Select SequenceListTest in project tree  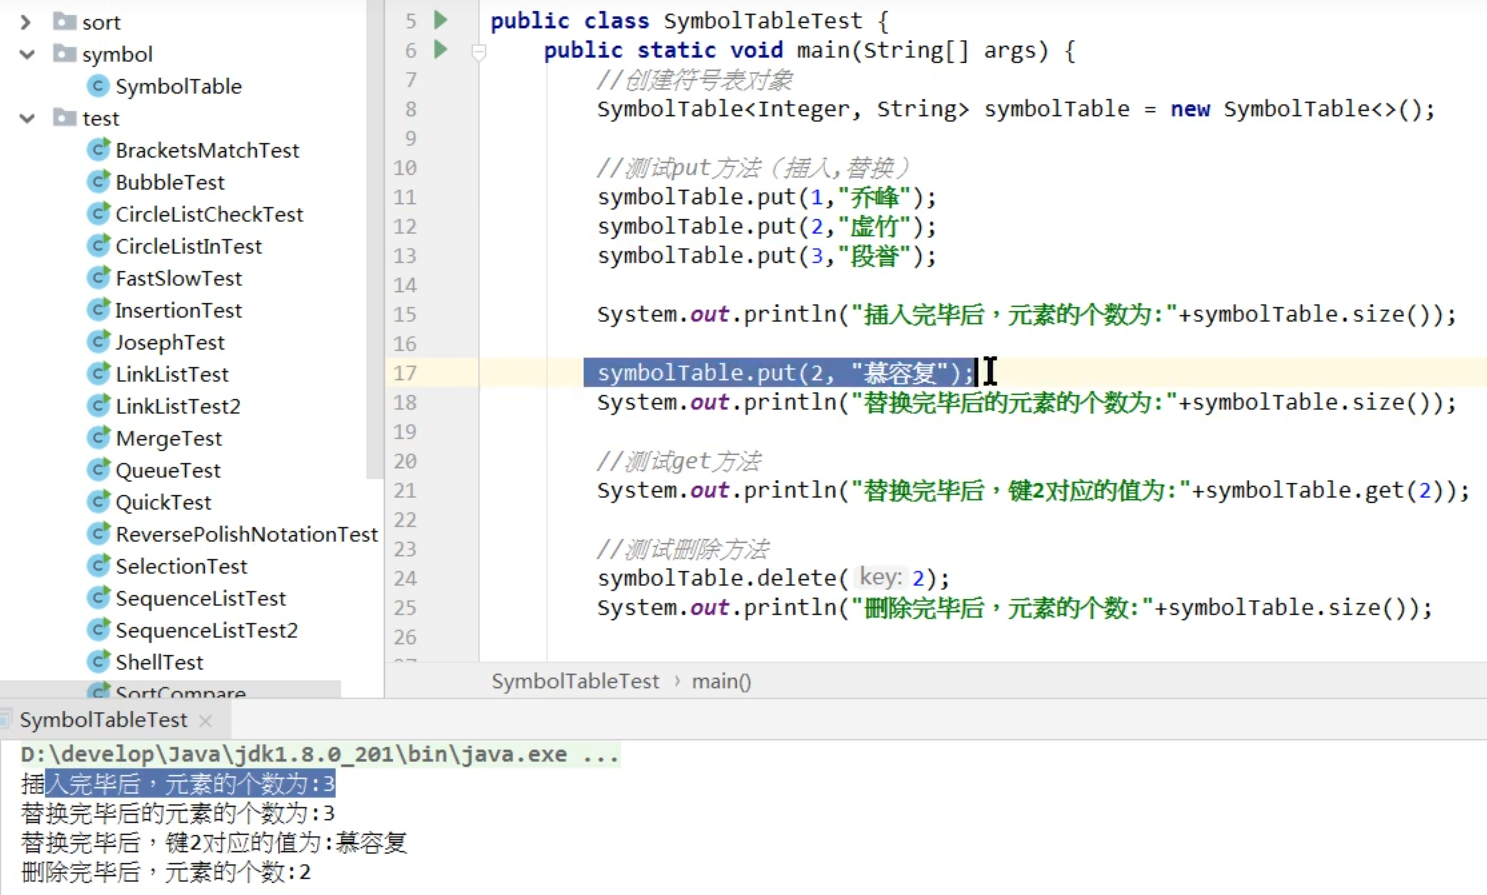pos(200,598)
